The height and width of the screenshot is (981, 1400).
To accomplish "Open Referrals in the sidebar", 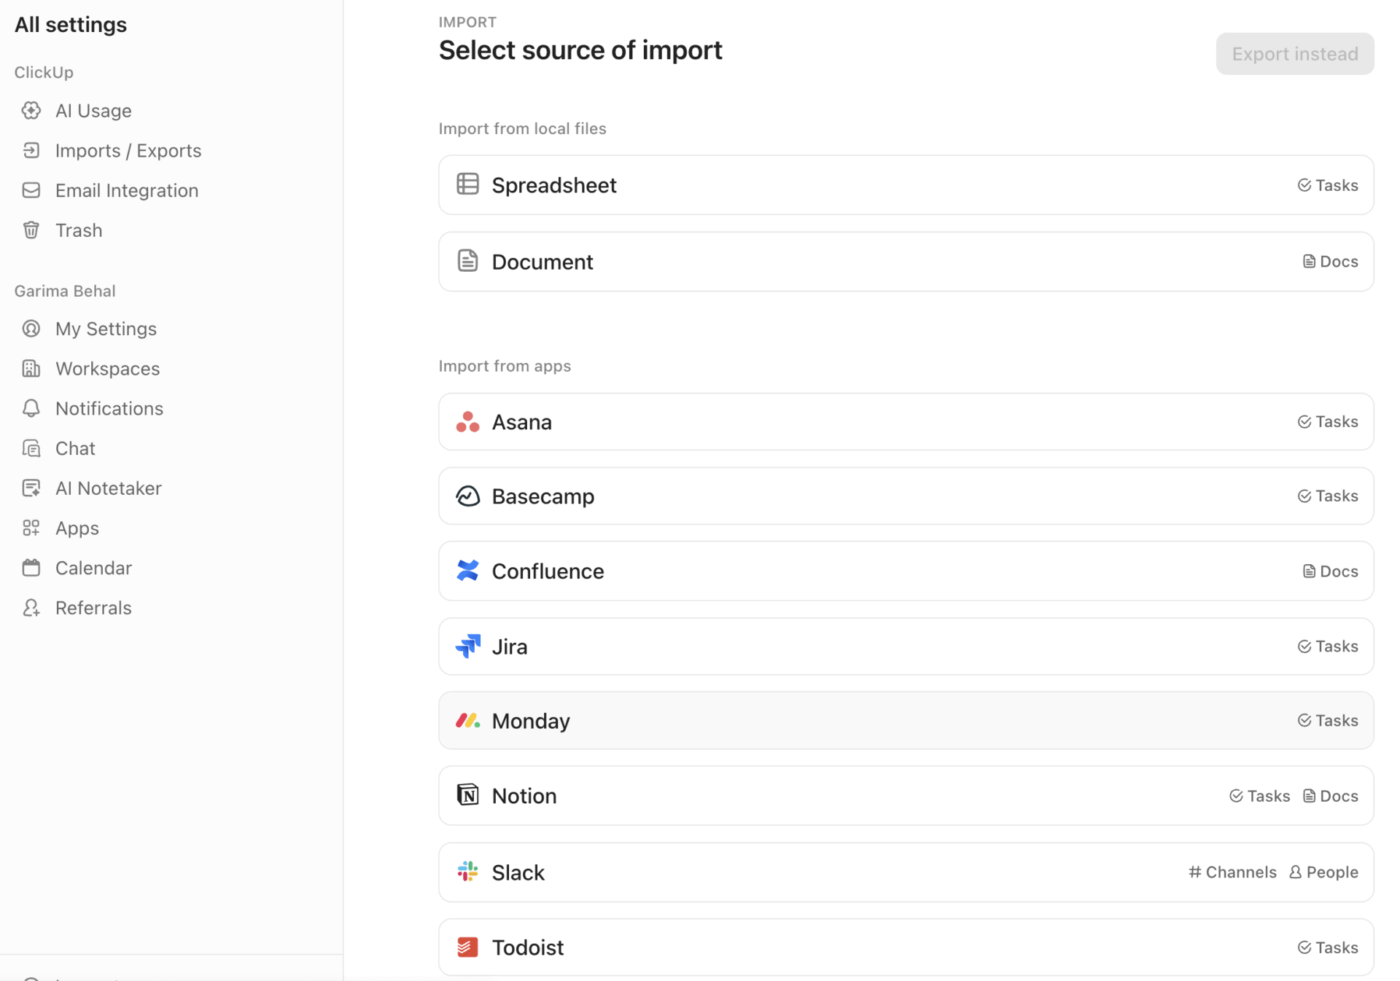I will point(93,608).
